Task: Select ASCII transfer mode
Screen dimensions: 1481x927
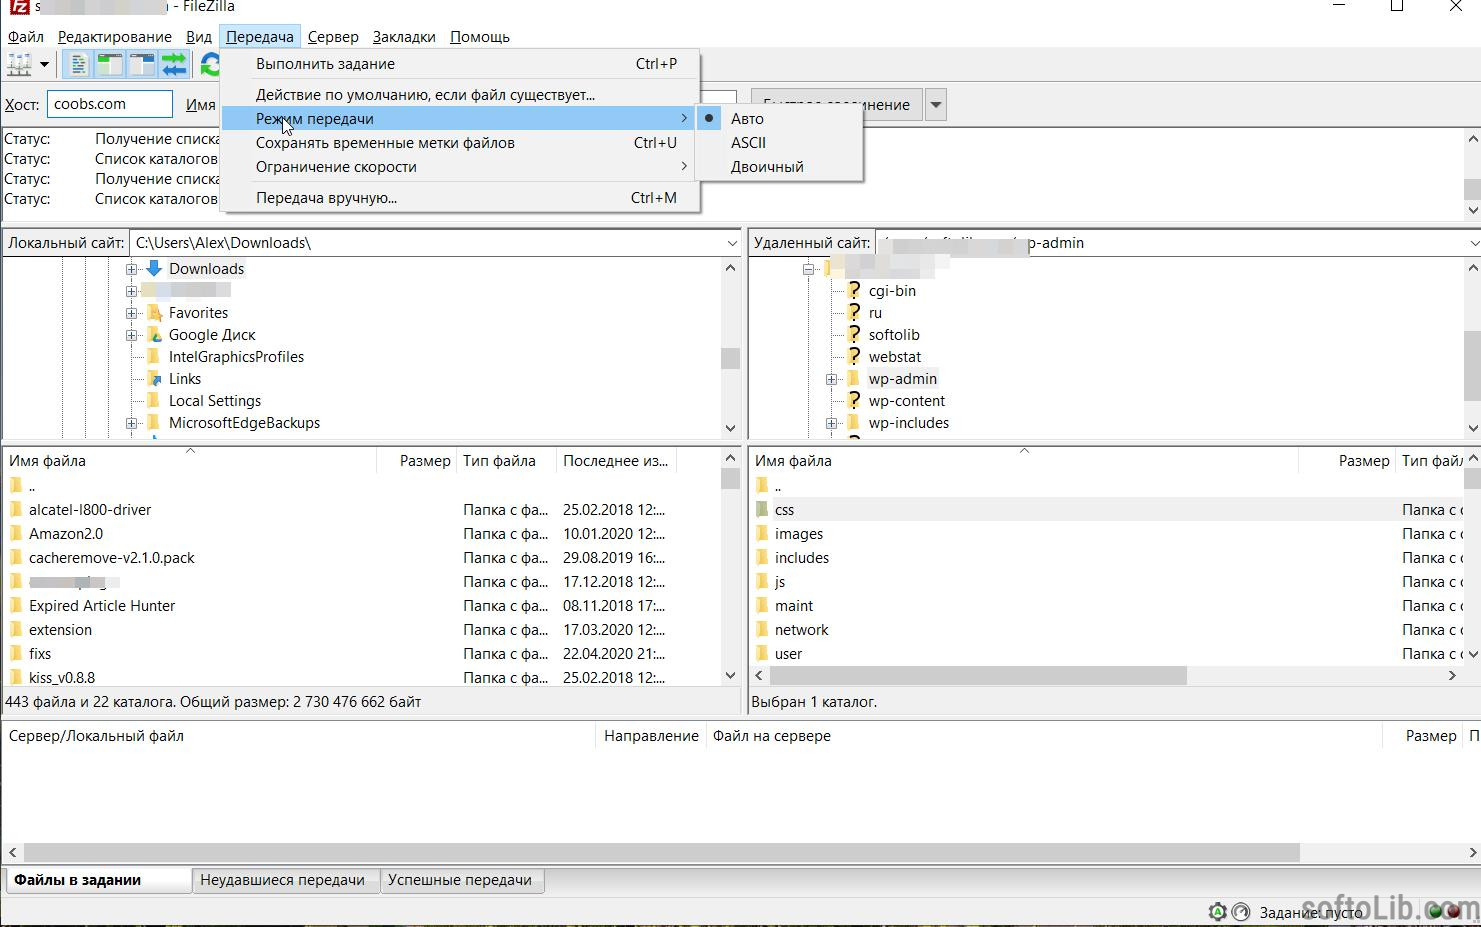Action: 779,142
